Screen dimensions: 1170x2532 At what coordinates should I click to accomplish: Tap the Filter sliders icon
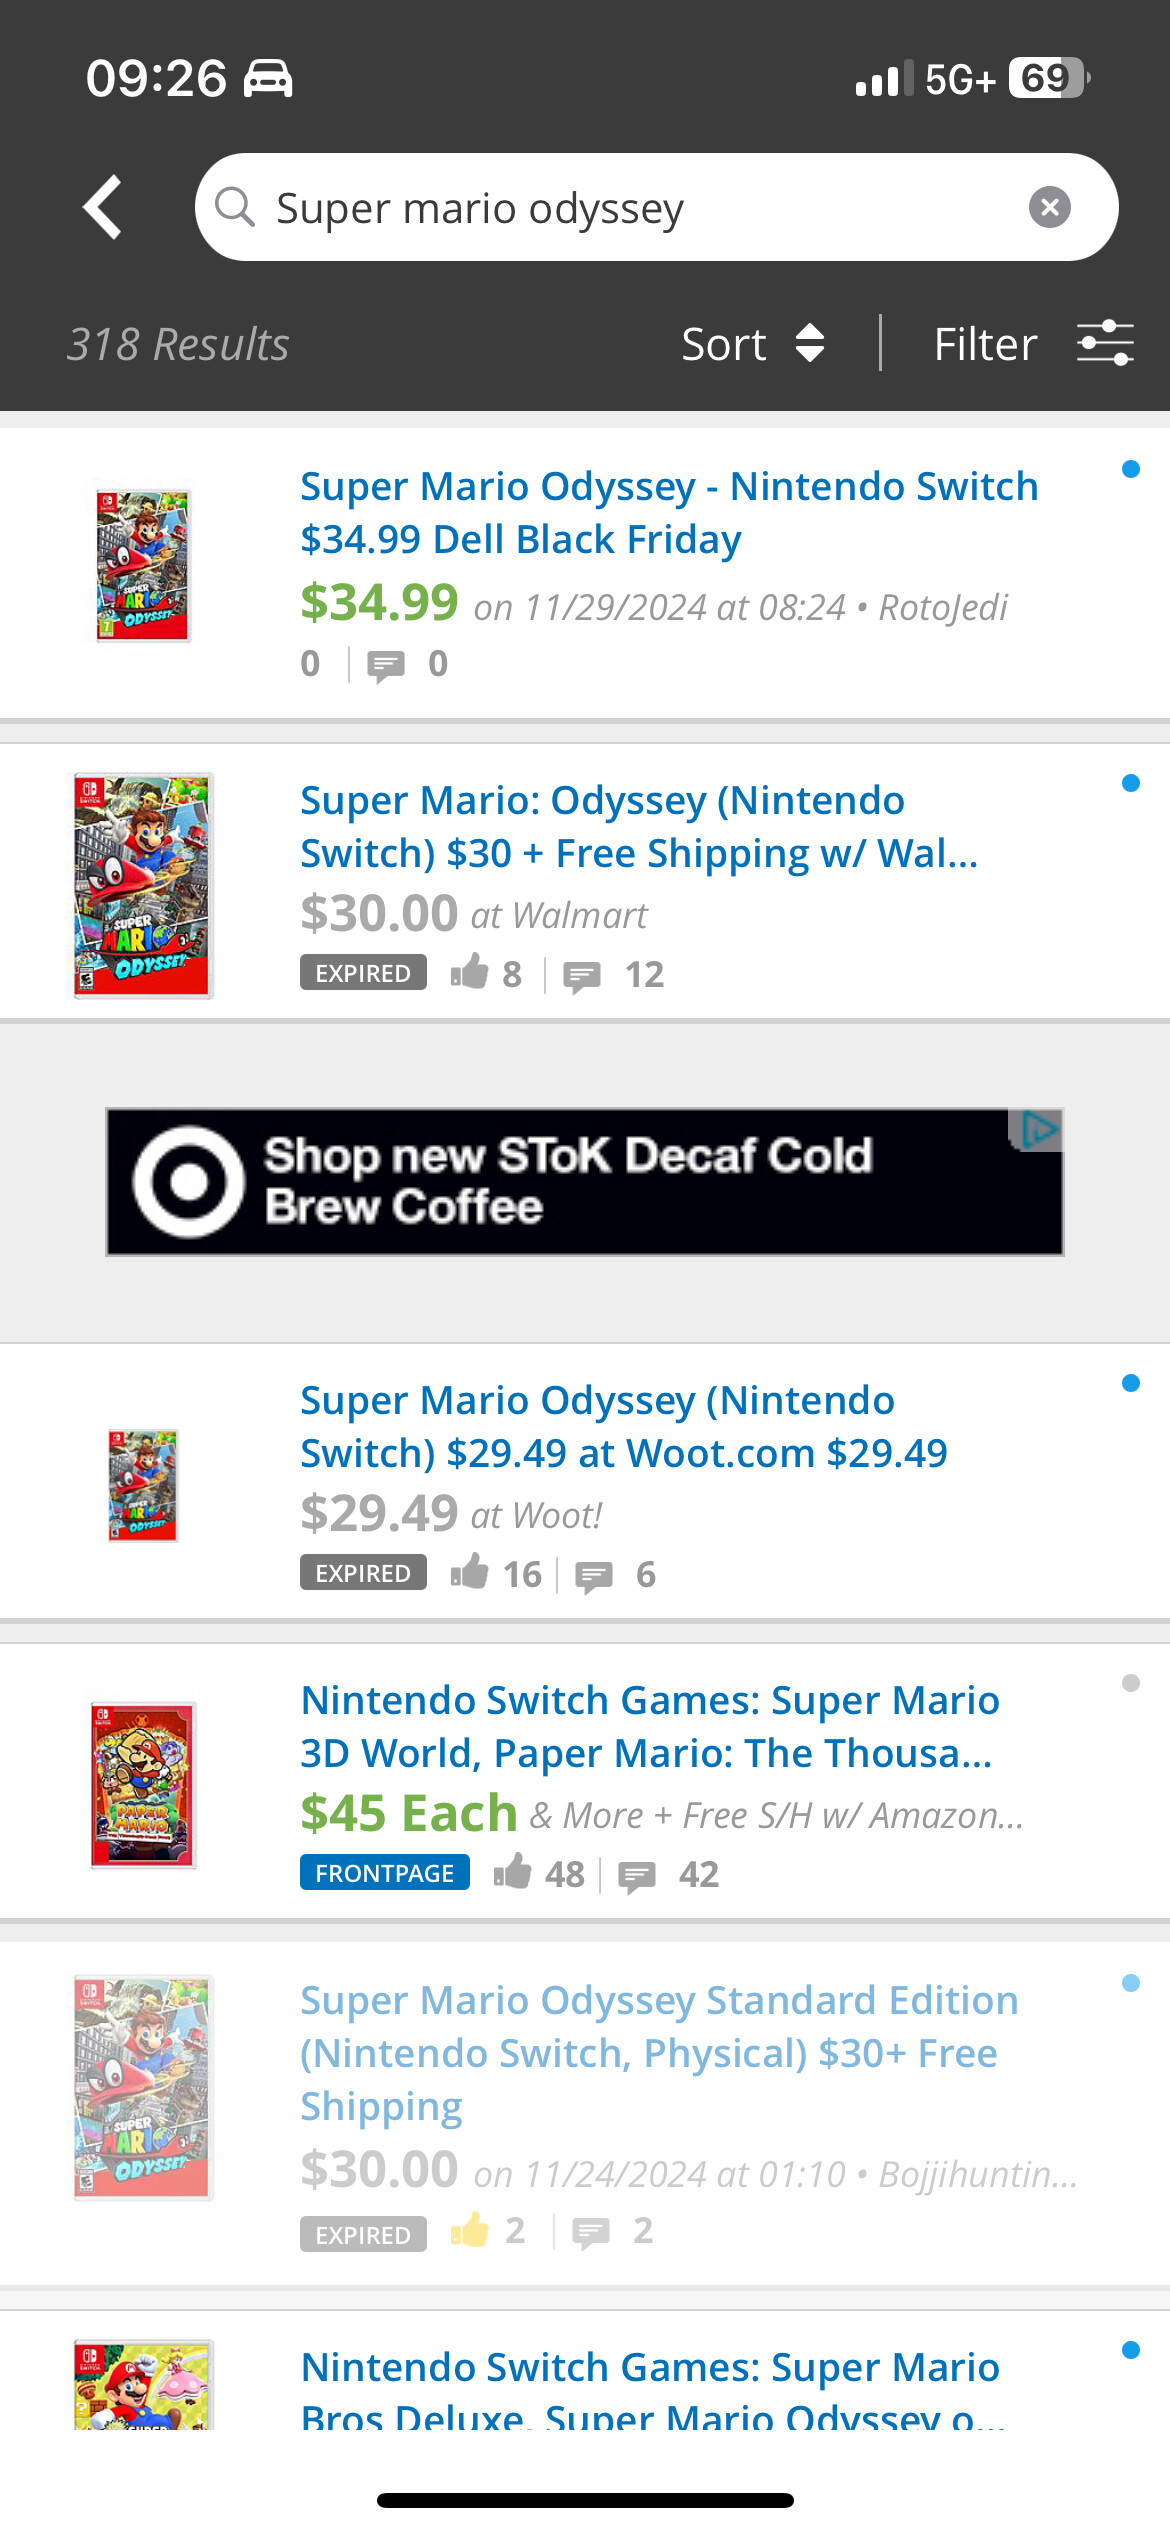(x=1104, y=344)
